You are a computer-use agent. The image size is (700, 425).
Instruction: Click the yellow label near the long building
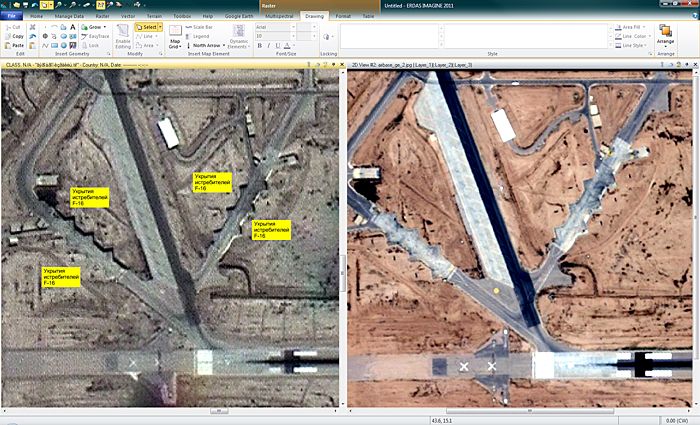213,181
